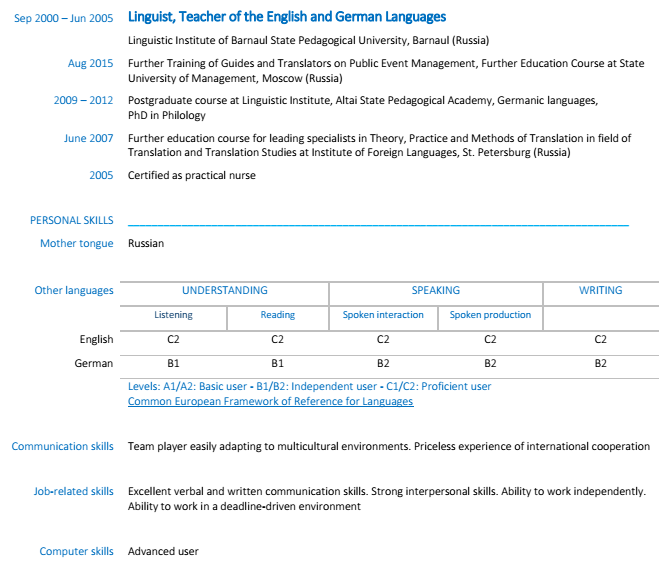Click the German row label

[x=94, y=363]
